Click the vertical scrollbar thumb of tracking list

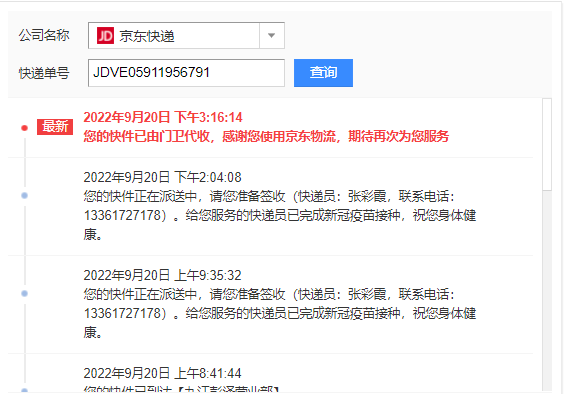(547, 144)
